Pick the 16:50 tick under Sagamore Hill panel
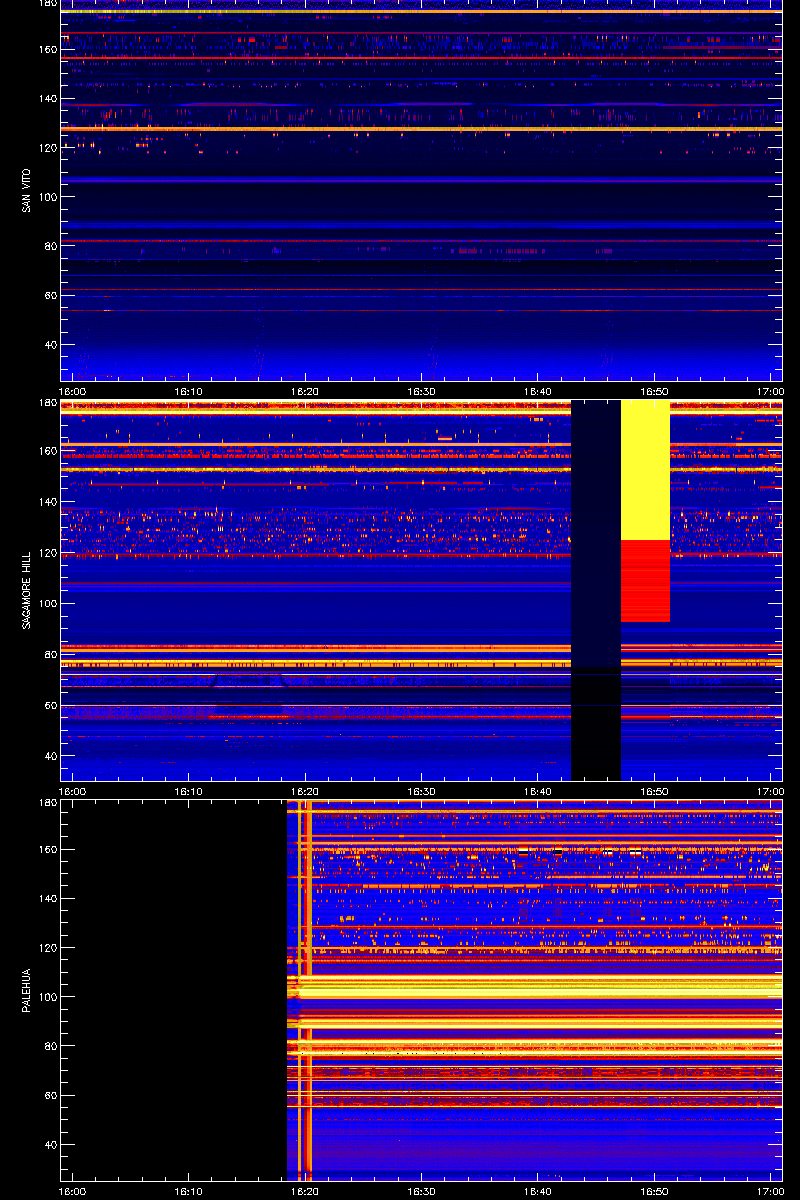The height and width of the screenshot is (1200, 800). click(655, 792)
